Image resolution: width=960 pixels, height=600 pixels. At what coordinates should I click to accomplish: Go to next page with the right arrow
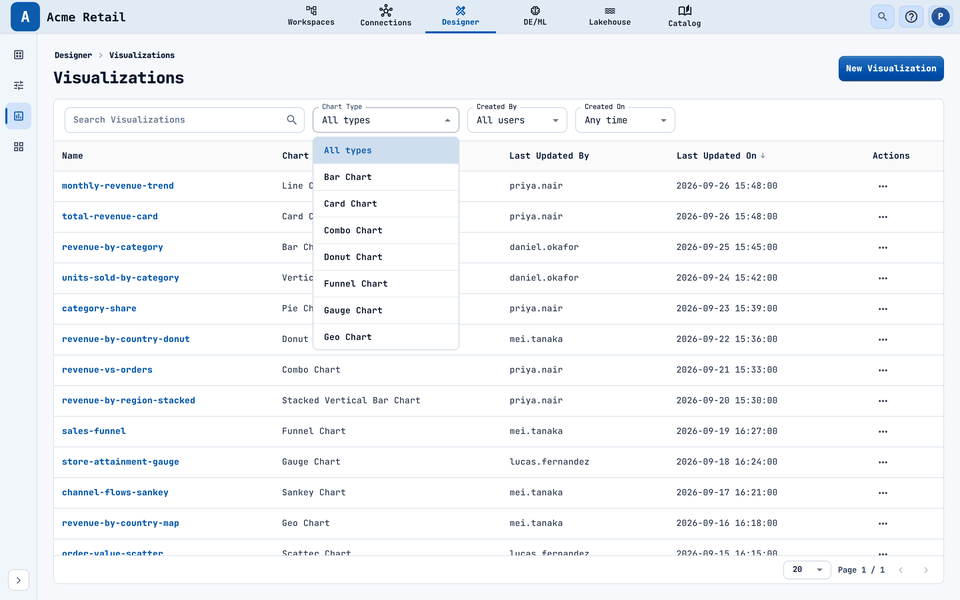(926, 570)
